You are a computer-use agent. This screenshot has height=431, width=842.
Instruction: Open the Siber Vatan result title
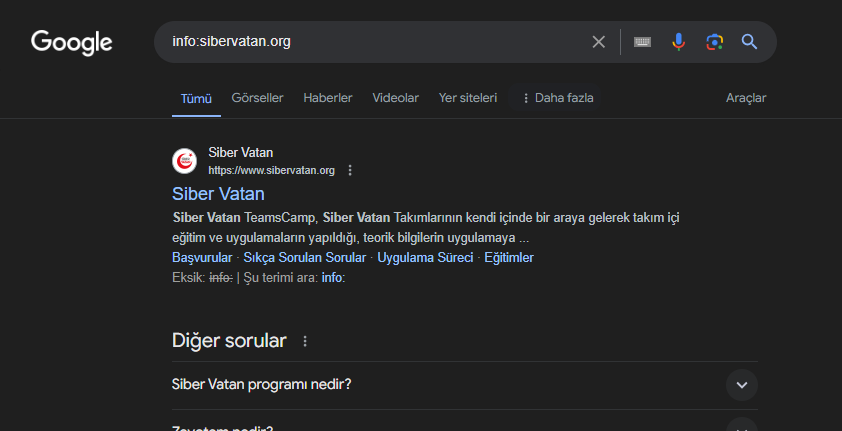(218, 193)
